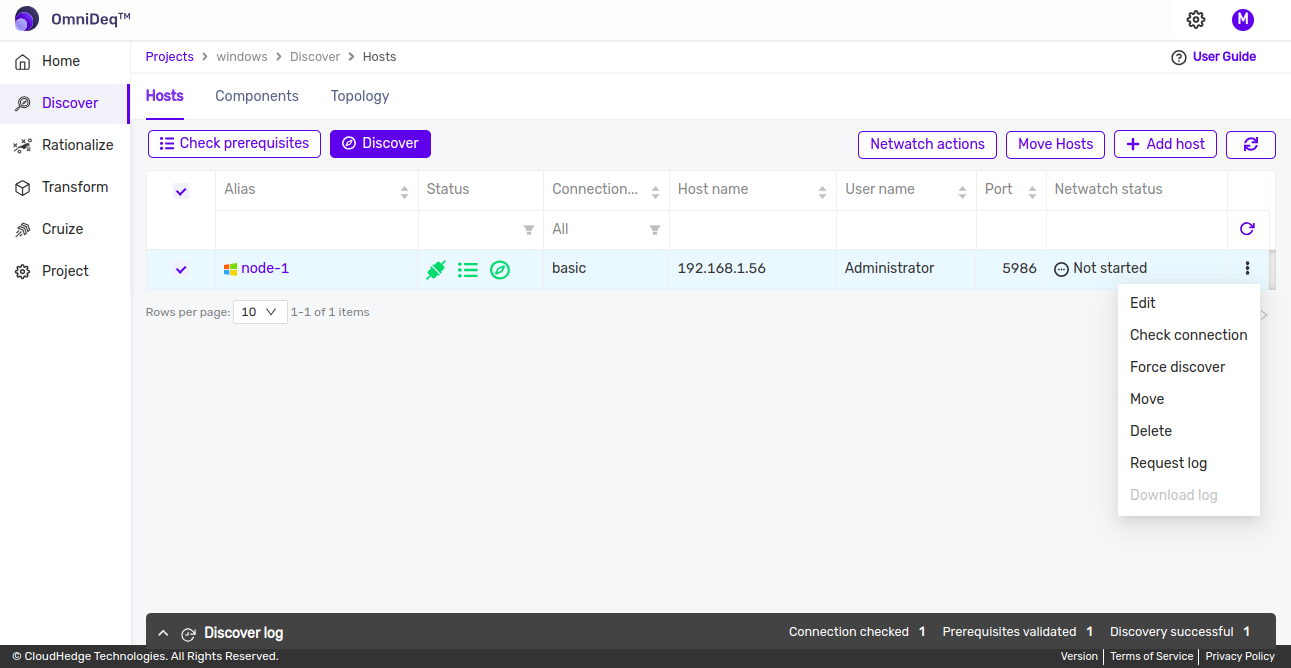Open the User Guide link
Viewport: 1291px width, 668px height.
1224,57
